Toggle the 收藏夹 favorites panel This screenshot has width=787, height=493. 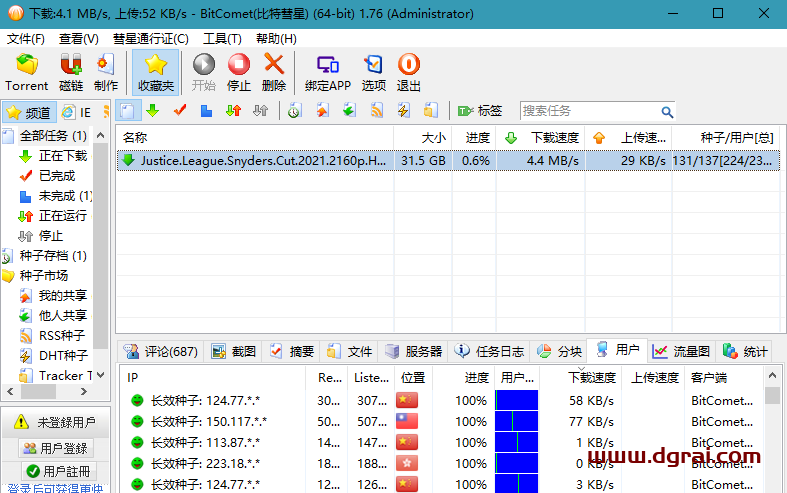155,72
